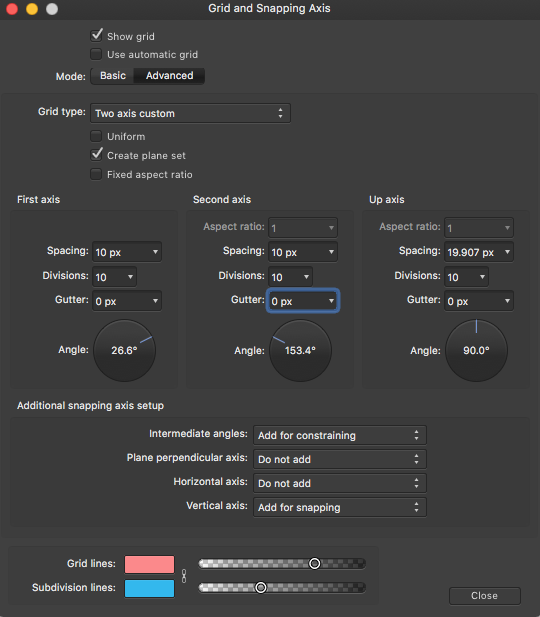Open the Grid type dropdown
Viewport: 540px width, 617px height.
(190, 113)
